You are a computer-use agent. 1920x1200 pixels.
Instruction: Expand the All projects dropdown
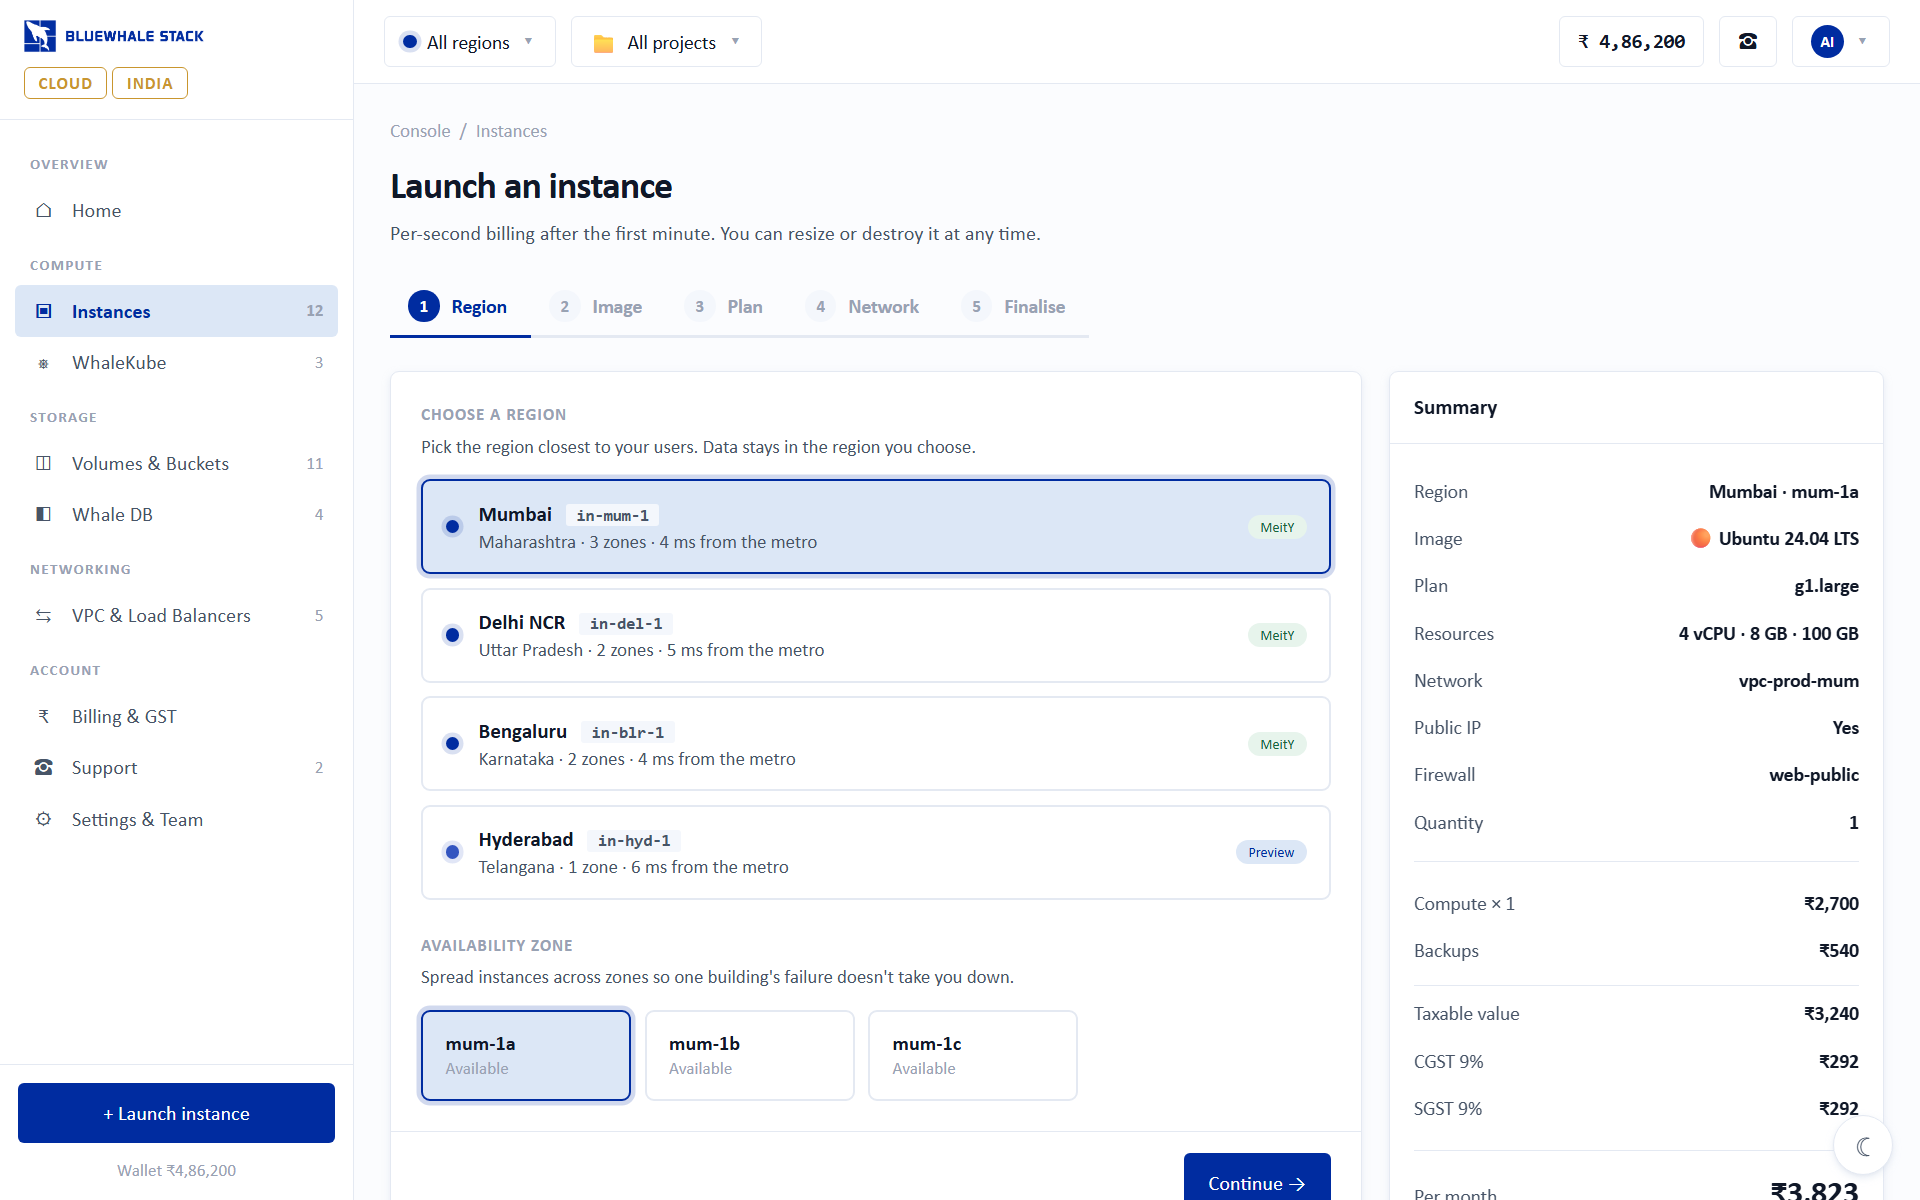click(x=666, y=42)
